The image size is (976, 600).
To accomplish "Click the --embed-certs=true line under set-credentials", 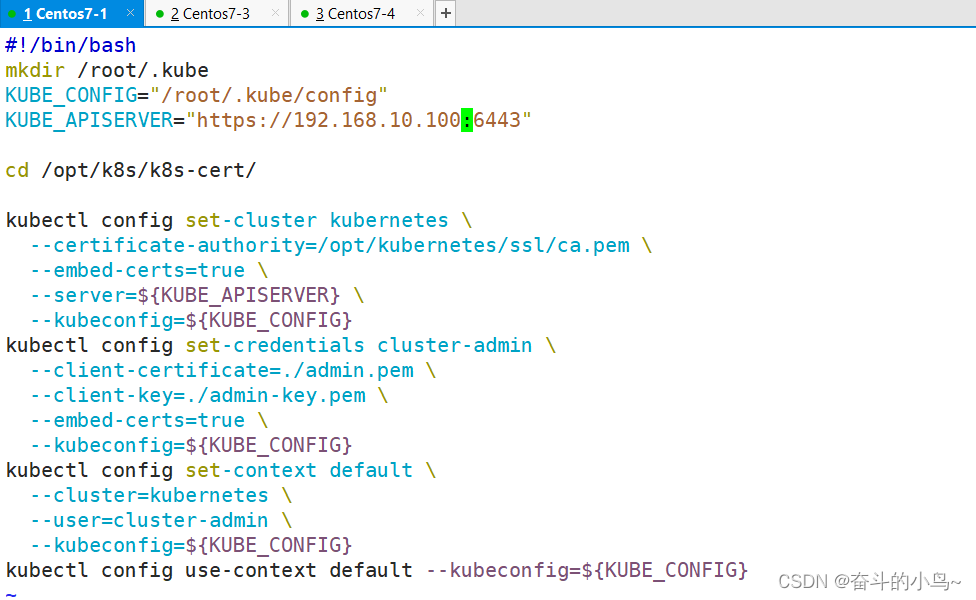I will 149,420.
